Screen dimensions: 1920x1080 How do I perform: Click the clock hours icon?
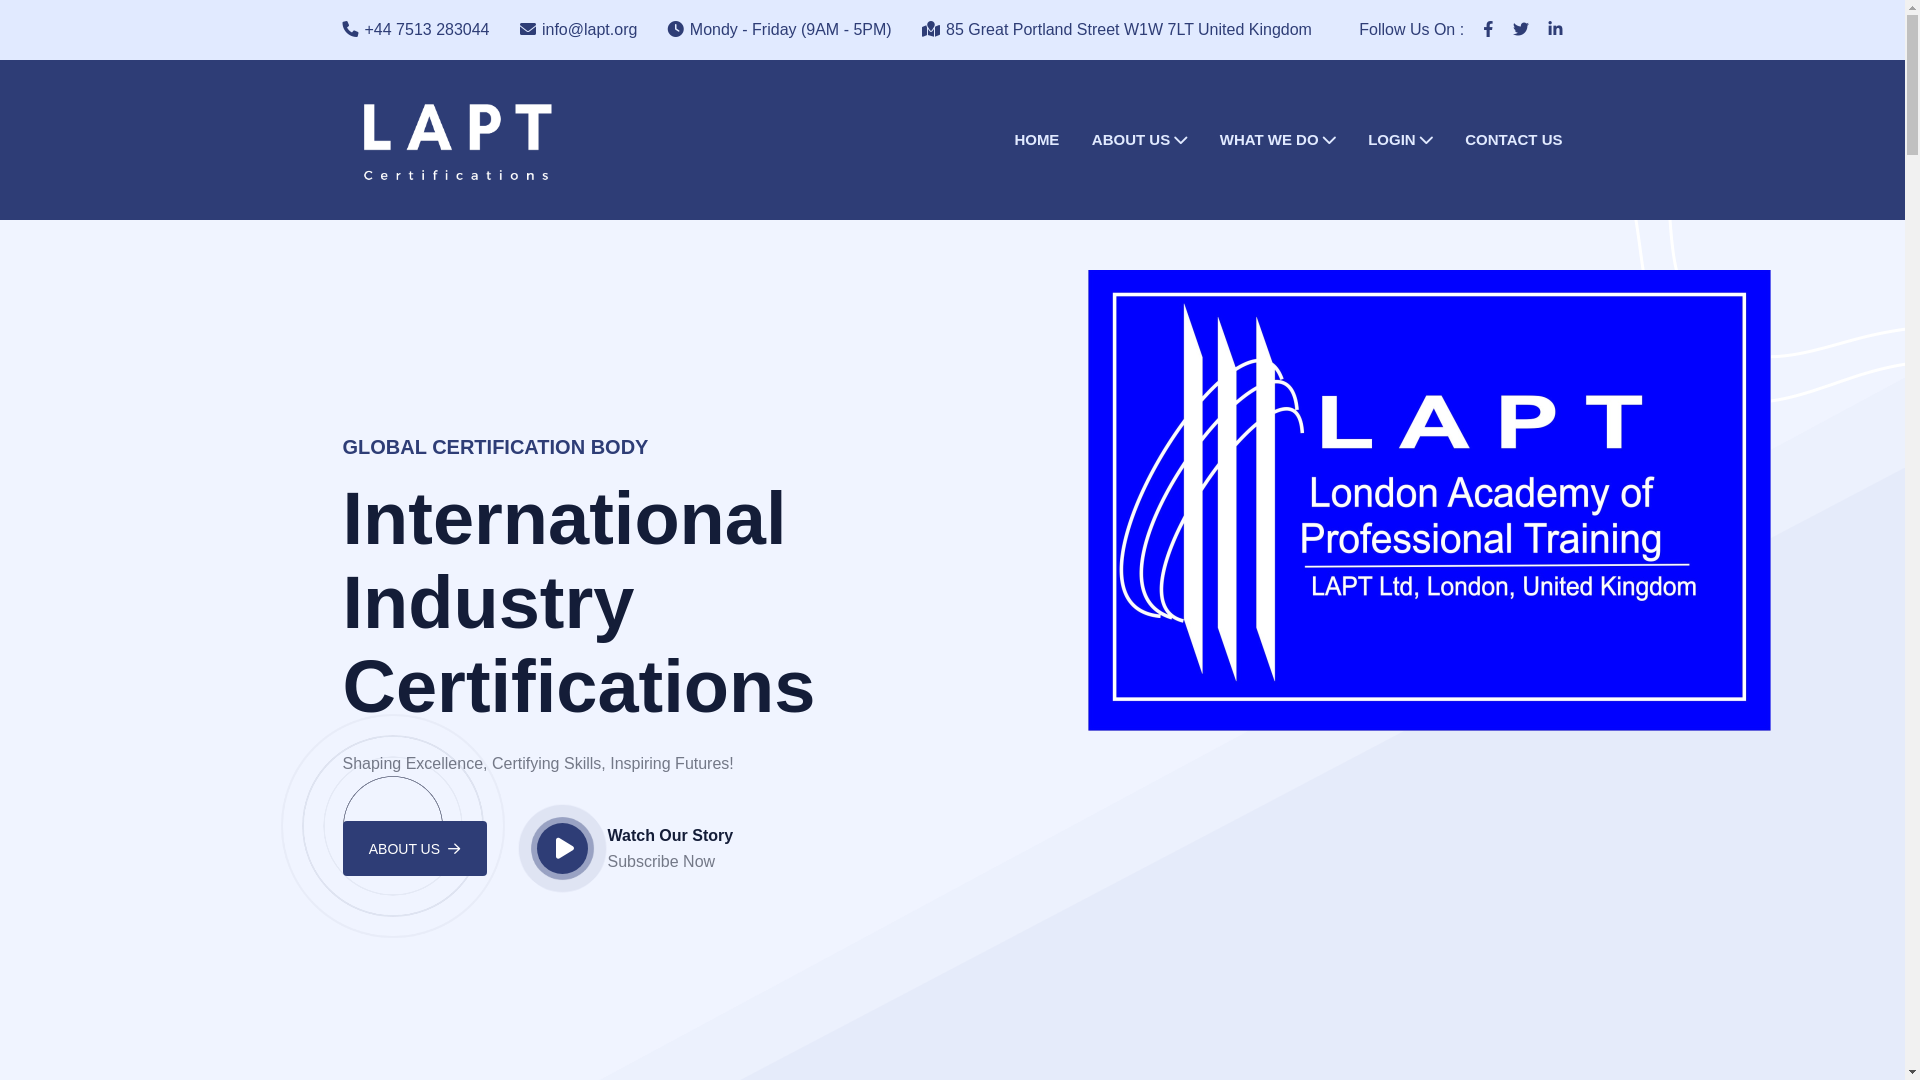pos(676,29)
